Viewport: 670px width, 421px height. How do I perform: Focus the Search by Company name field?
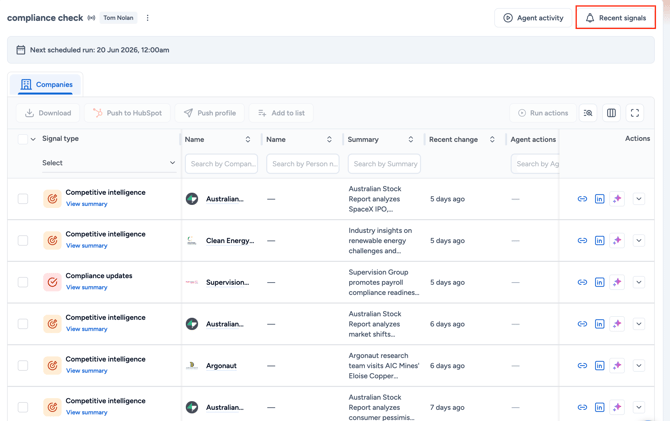(221, 164)
